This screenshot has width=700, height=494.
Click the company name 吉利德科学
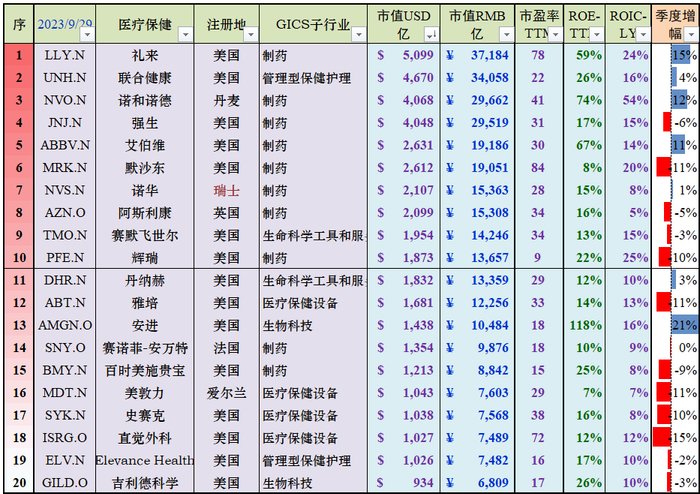(145, 483)
